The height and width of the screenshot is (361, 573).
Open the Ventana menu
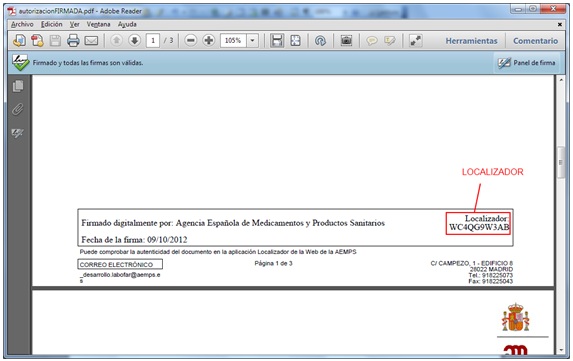pos(98,24)
